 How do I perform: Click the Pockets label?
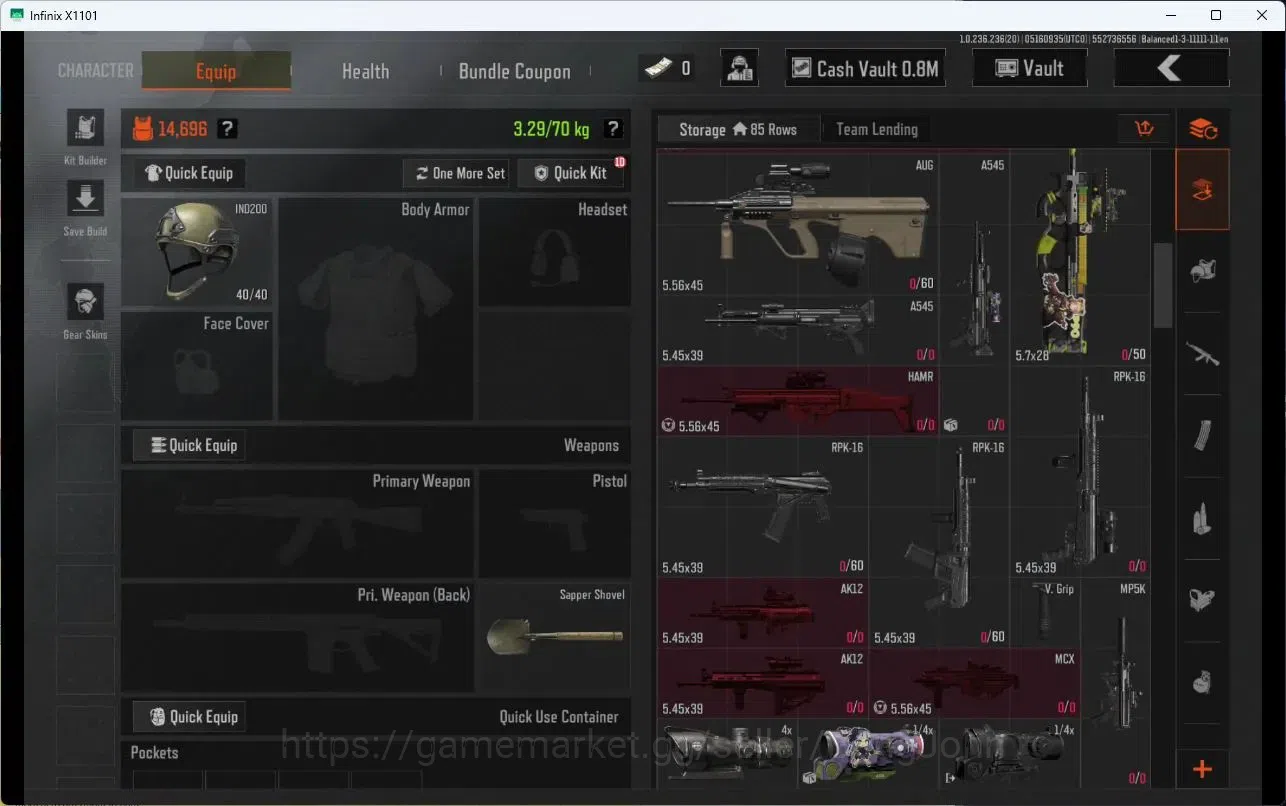[x=155, y=752]
